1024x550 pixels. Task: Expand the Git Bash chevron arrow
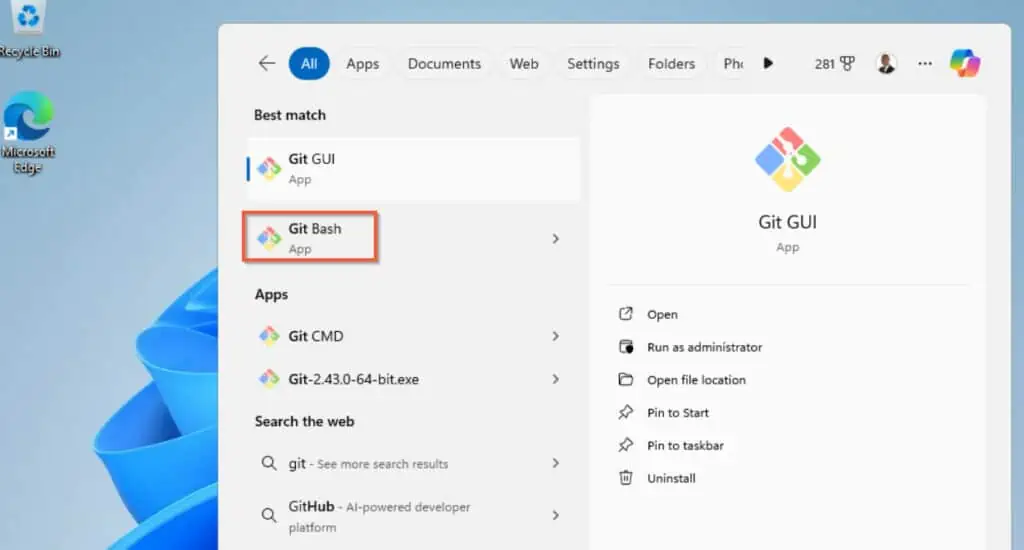[555, 238]
